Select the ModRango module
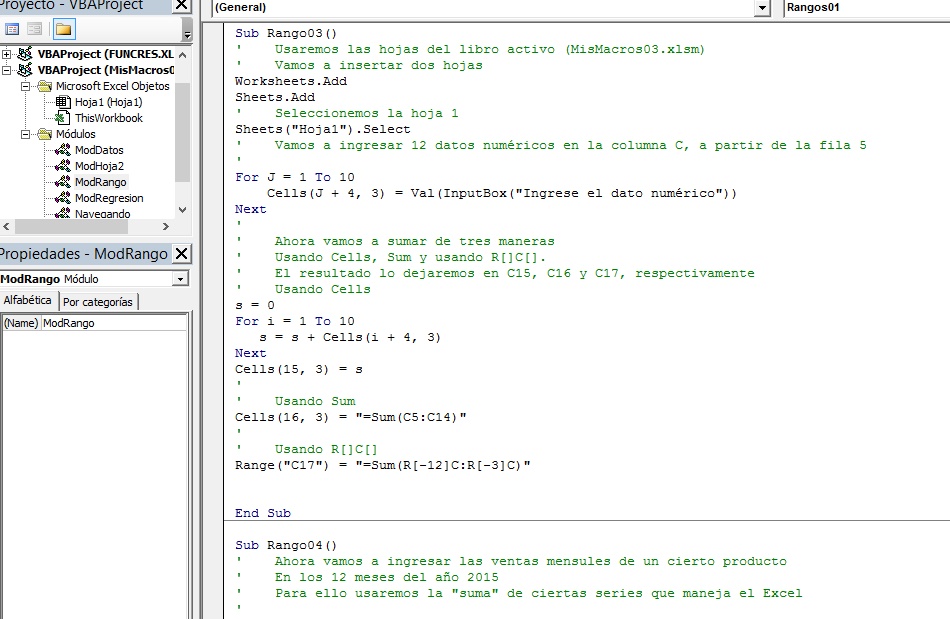This screenshot has height=619, width=950. [x=101, y=182]
